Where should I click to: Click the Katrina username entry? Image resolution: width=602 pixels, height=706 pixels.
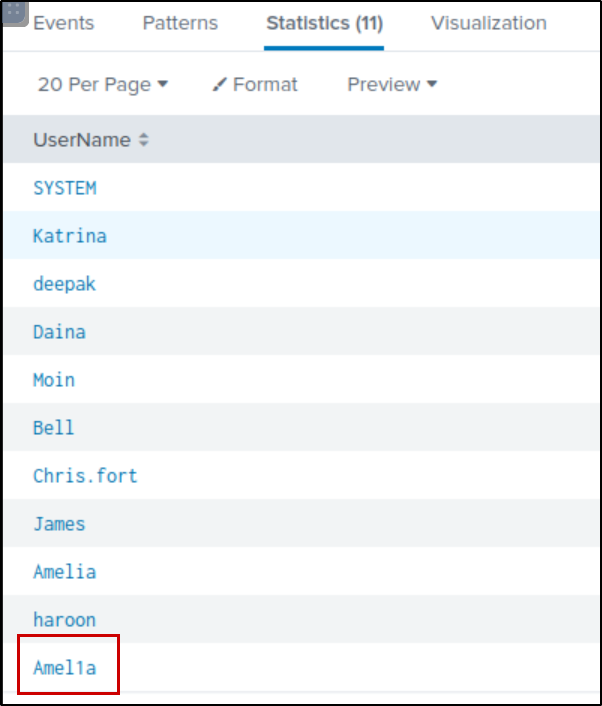pyautogui.click(x=70, y=236)
